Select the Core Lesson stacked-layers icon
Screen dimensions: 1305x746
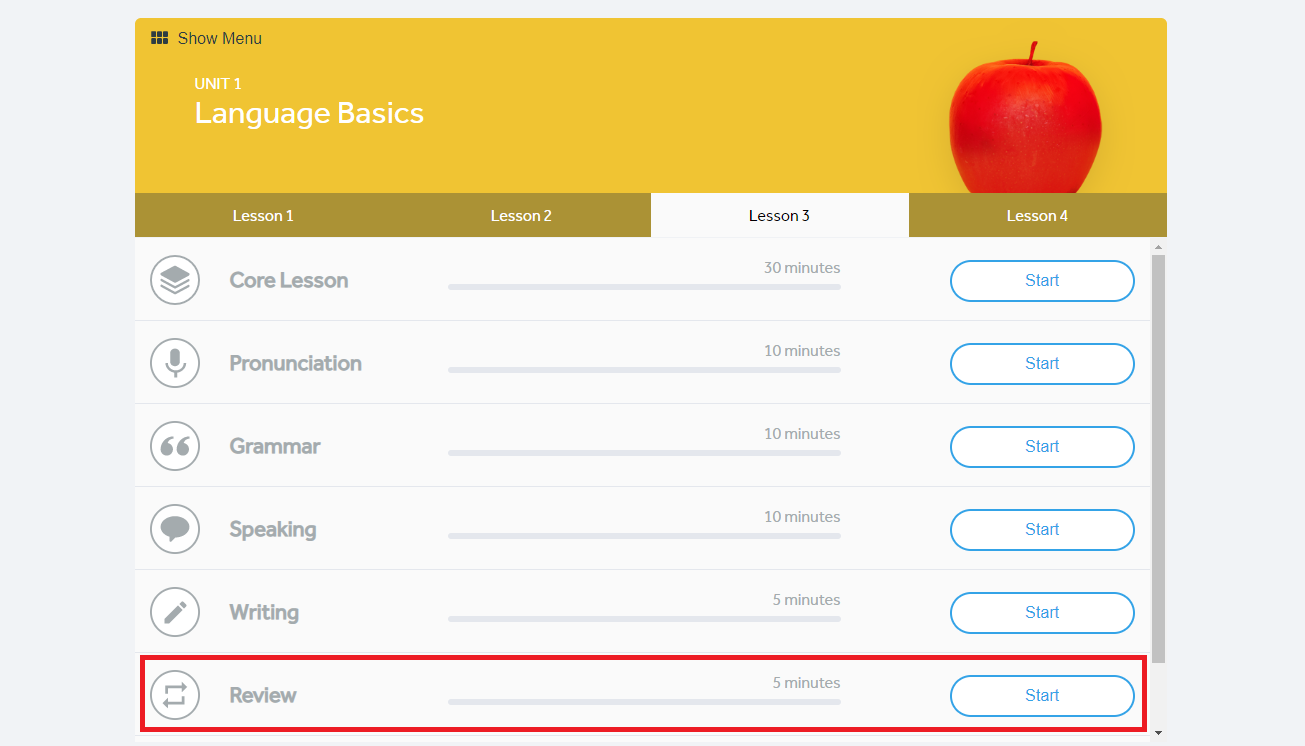tap(175, 280)
